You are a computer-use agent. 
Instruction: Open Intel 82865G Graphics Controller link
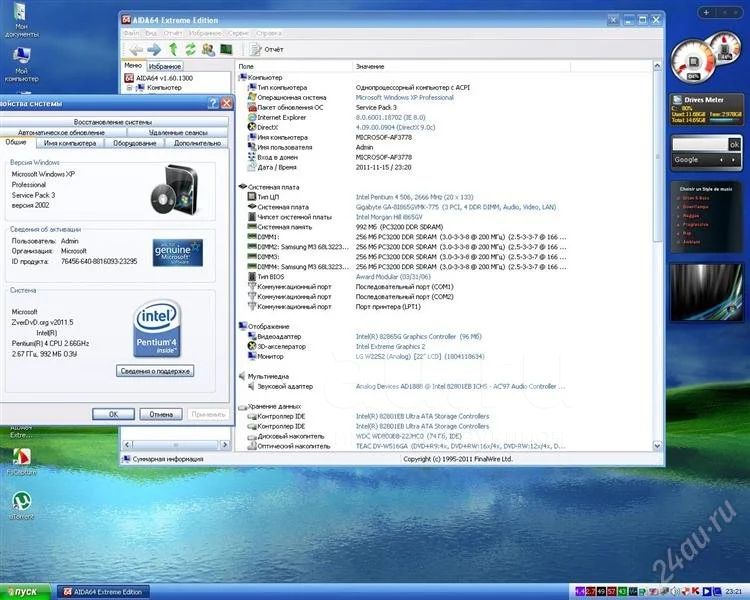click(419, 337)
